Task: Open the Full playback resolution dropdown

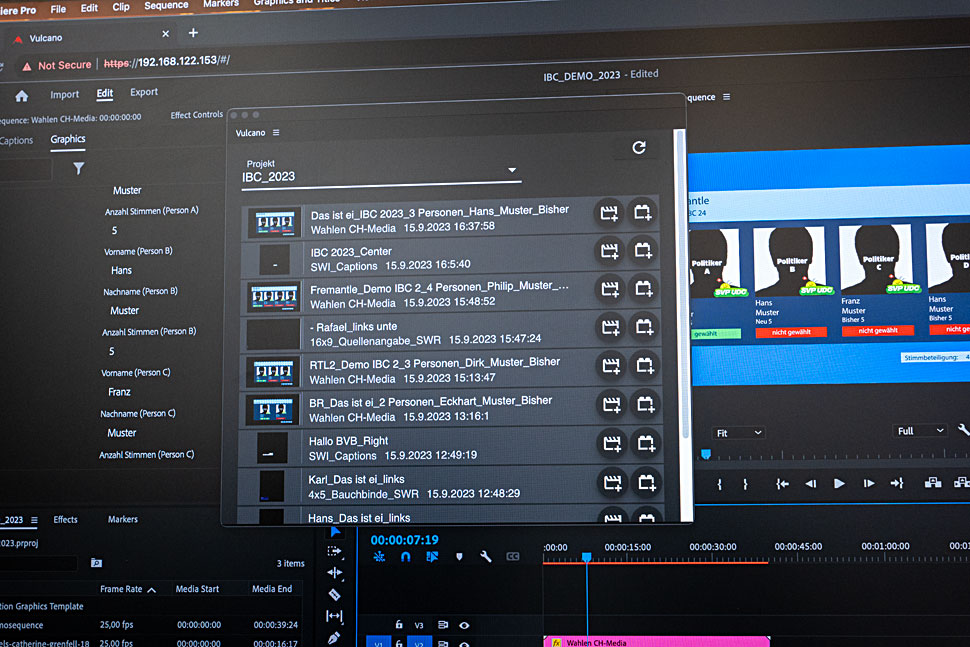Action: pos(921,431)
